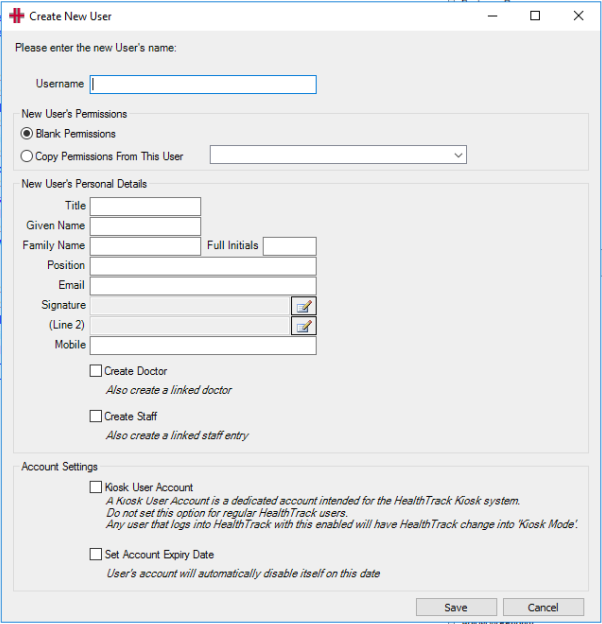
Task: Click the greyed Signature text box
Action: tap(190, 306)
